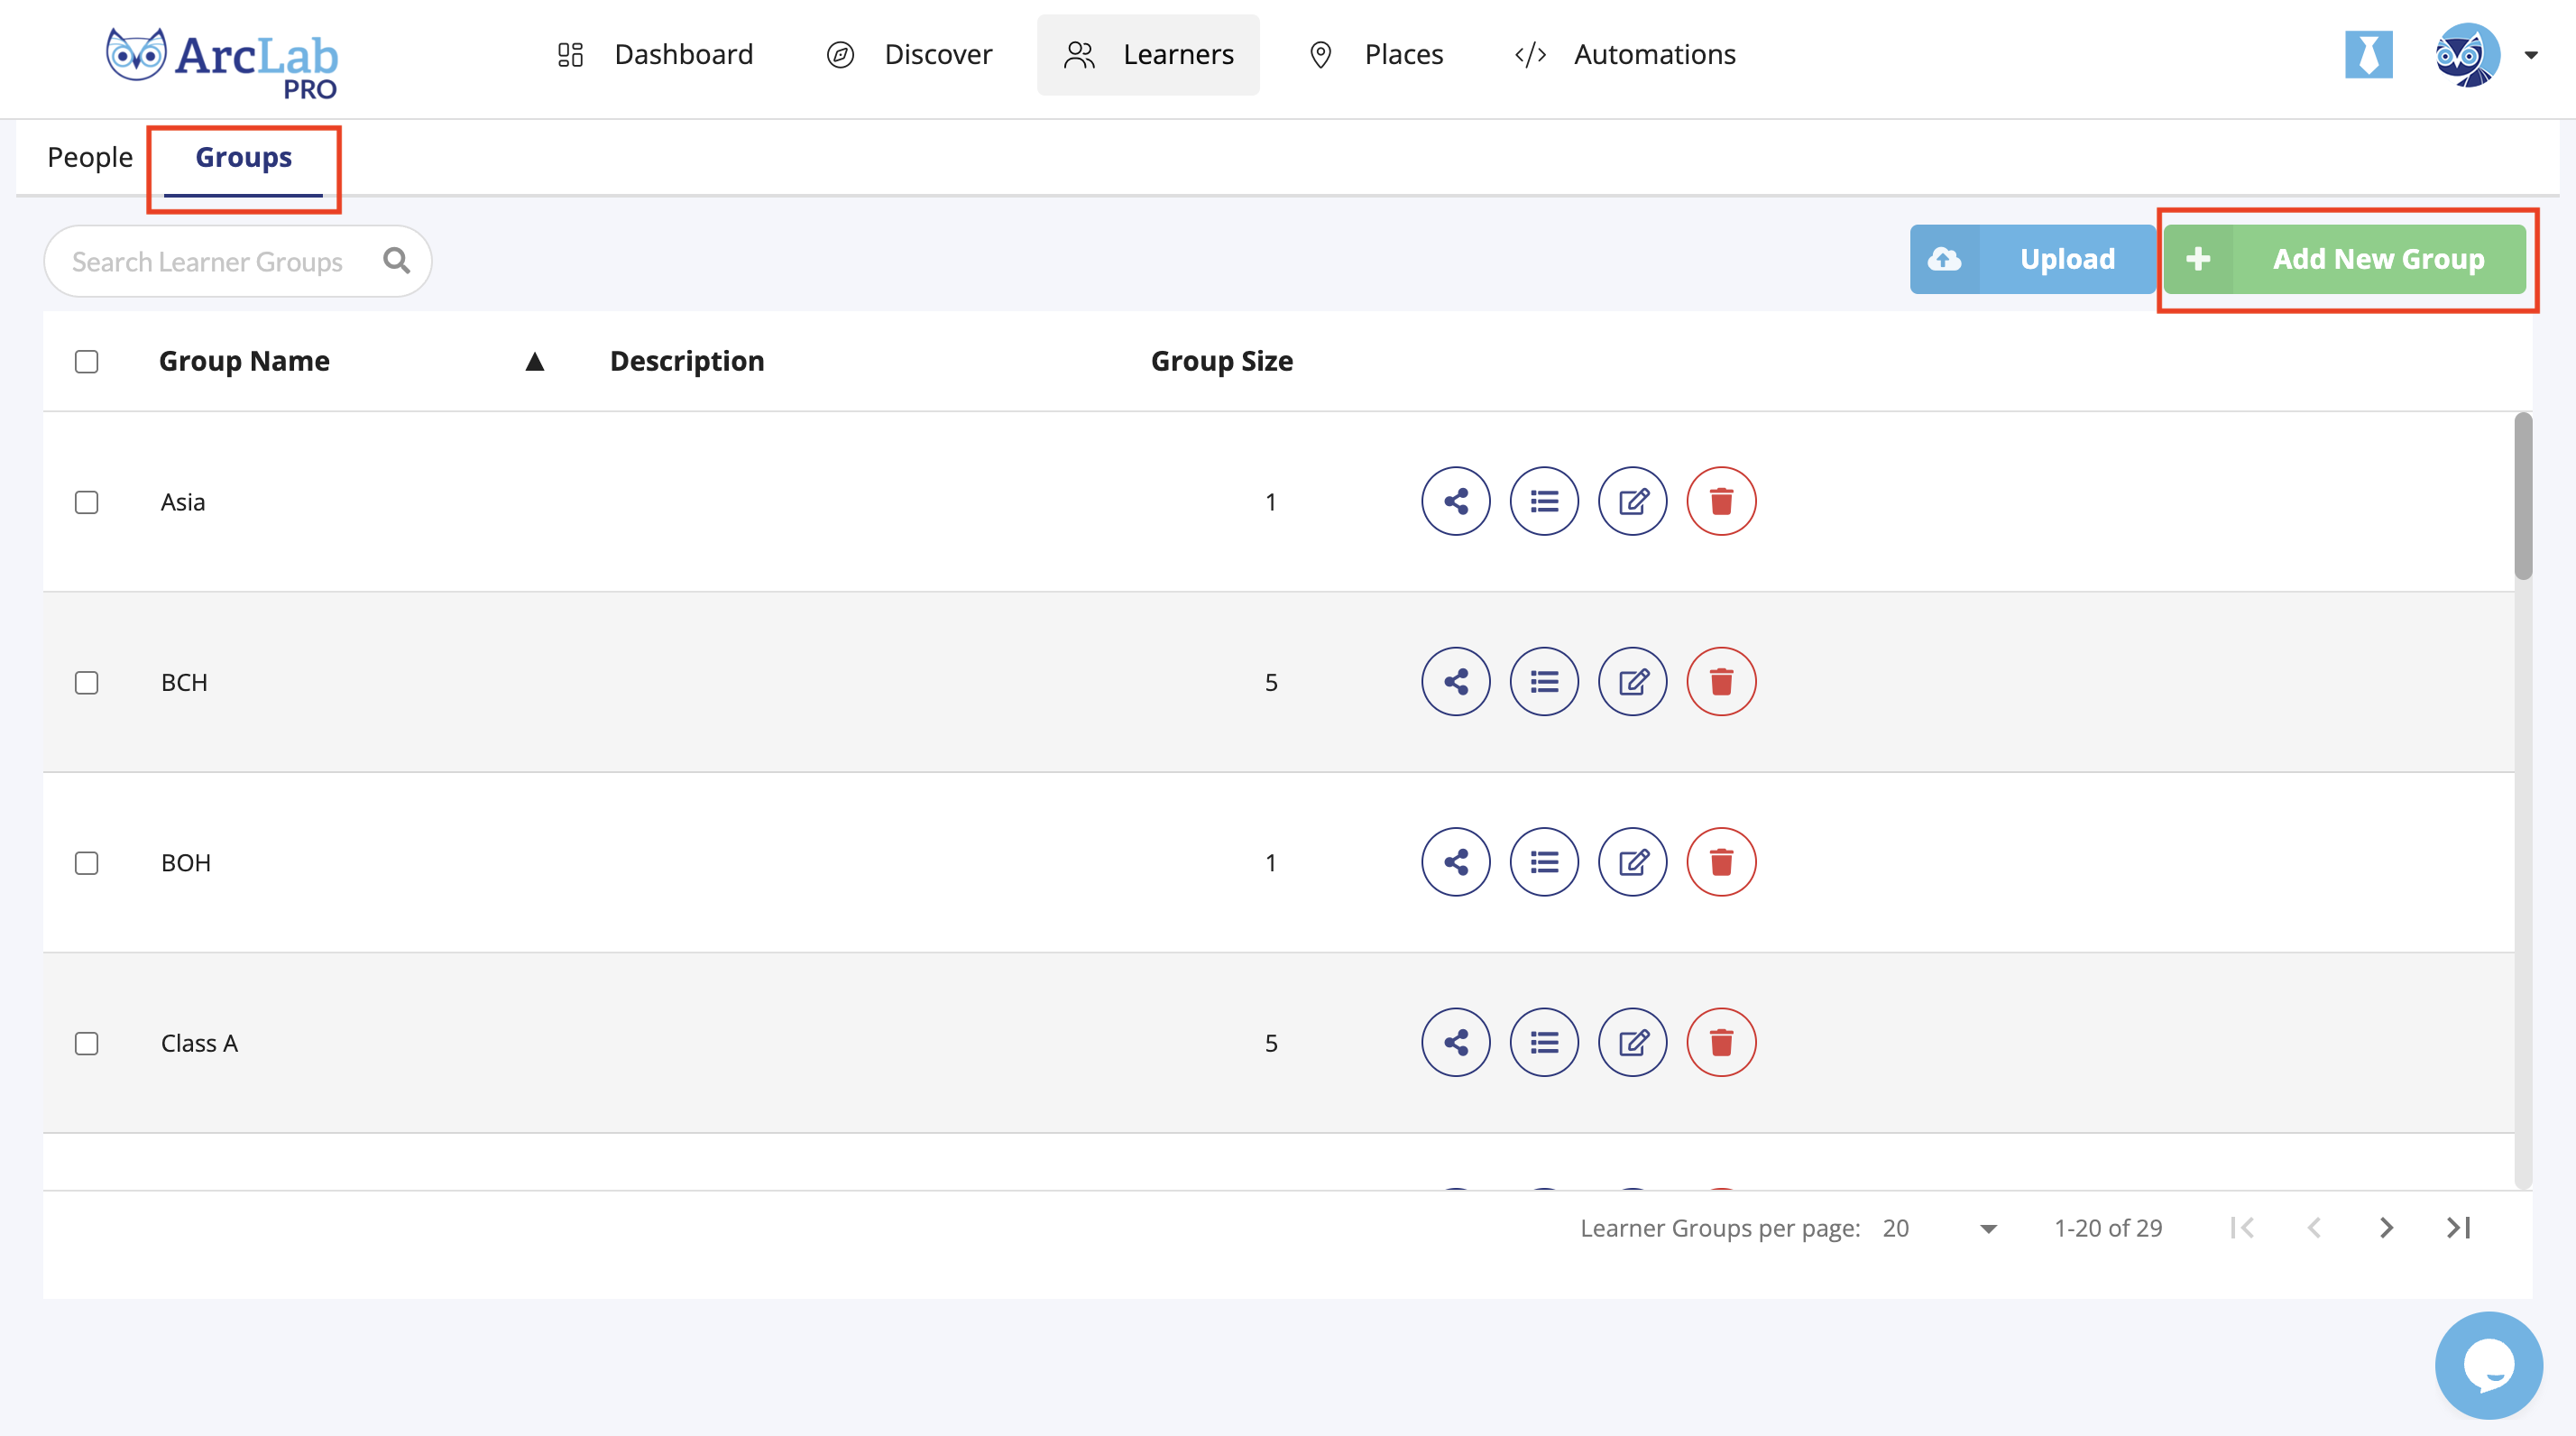Check the Class A group checkbox
This screenshot has width=2576, height=1436.
(87, 1044)
